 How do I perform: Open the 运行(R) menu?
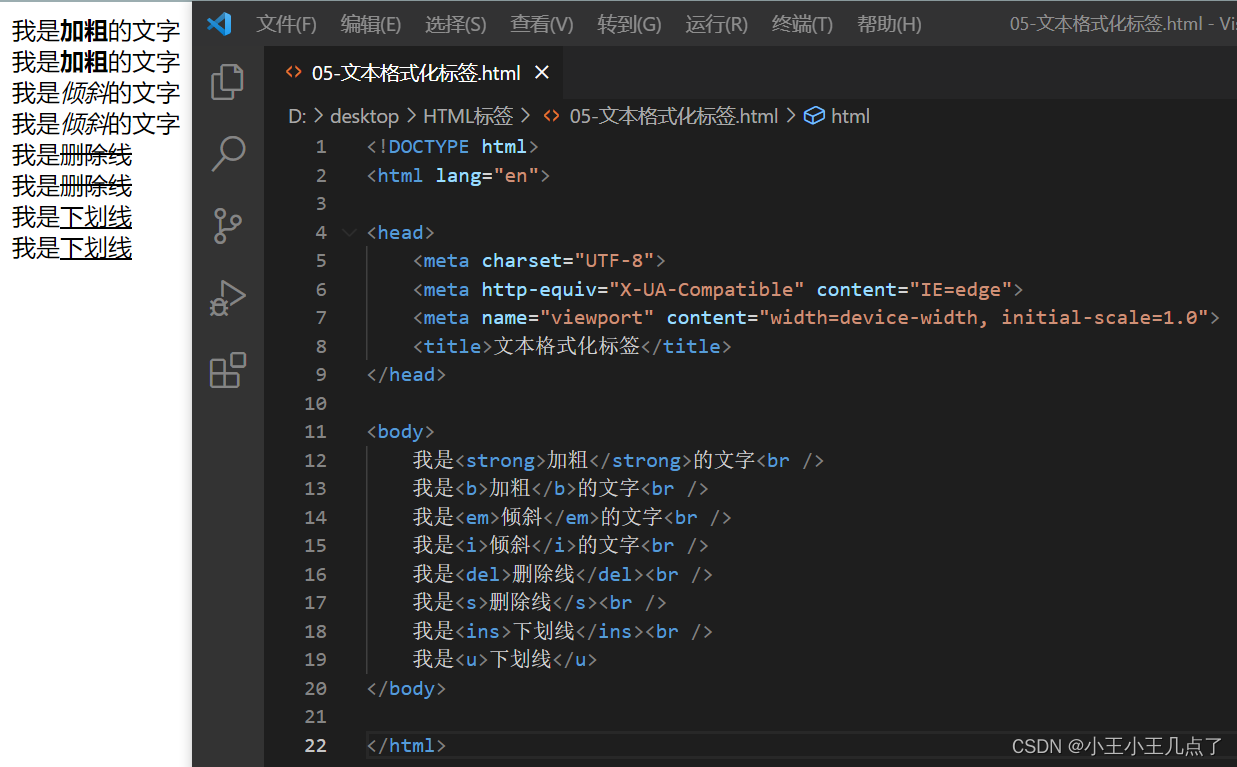click(716, 24)
